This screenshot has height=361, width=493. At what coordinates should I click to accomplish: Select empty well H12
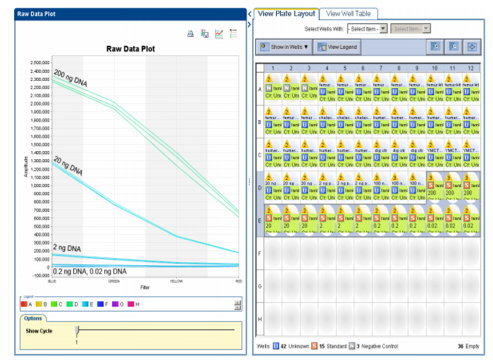(x=471, y=319)
